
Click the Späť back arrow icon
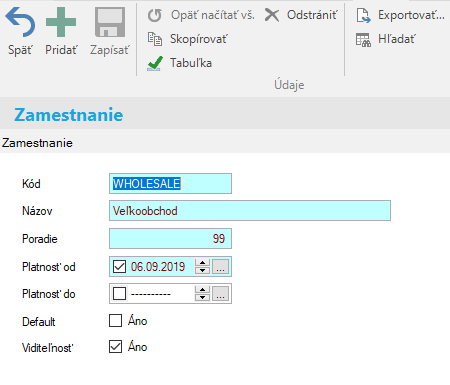pos(20,22)
